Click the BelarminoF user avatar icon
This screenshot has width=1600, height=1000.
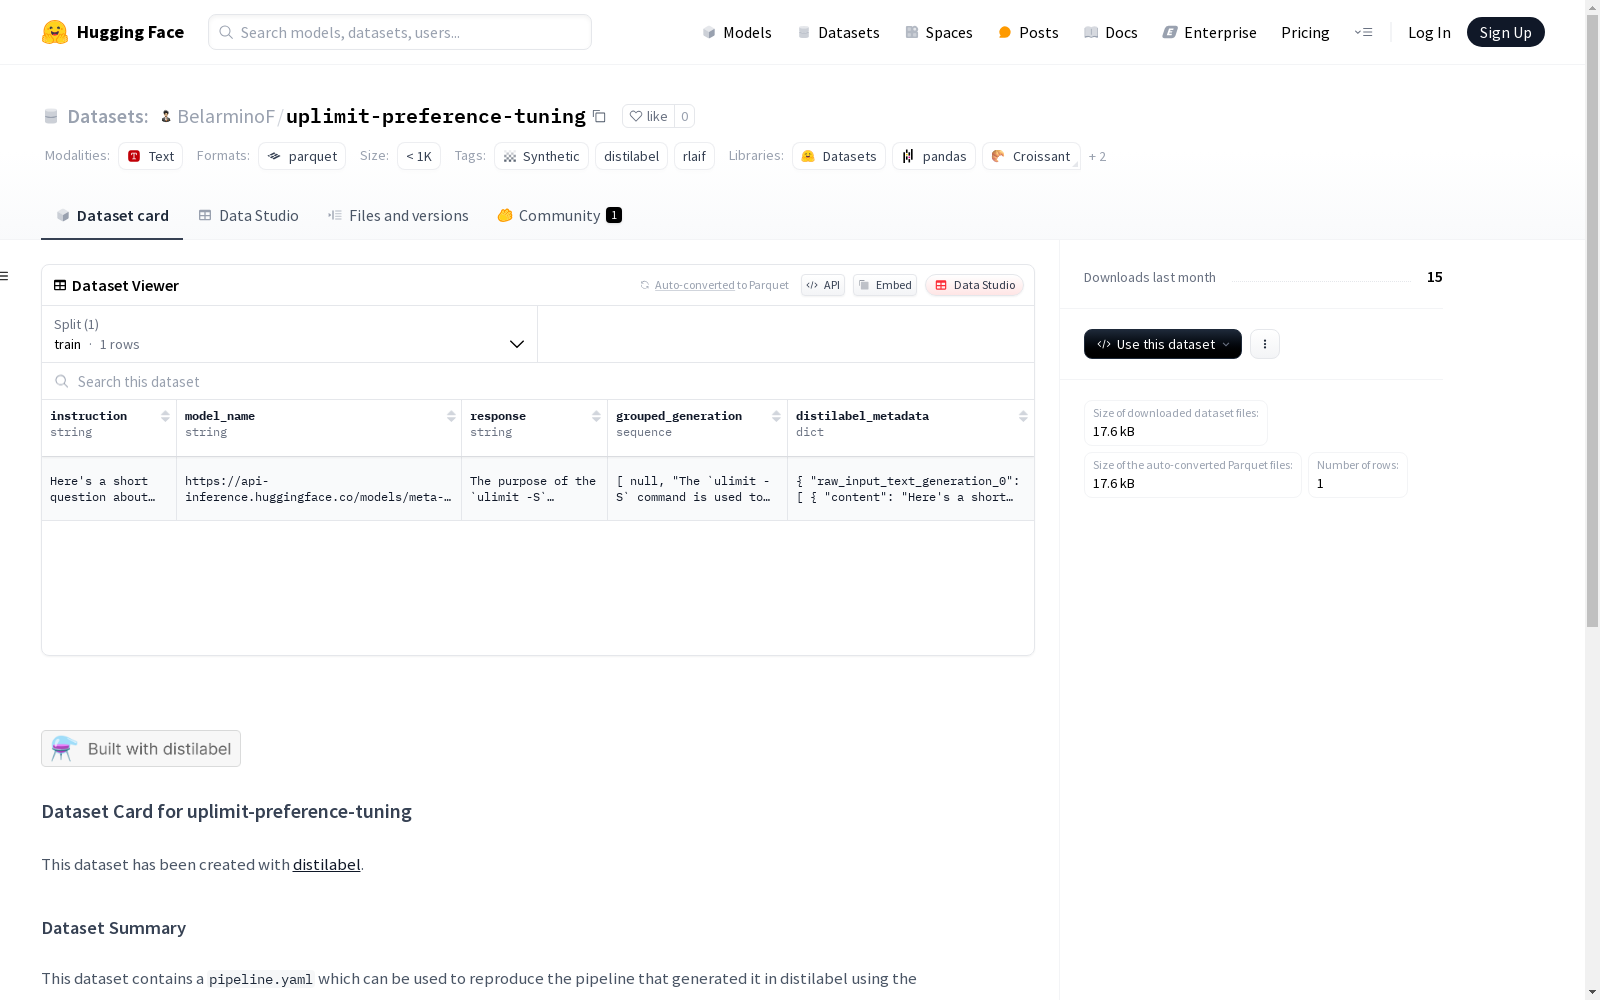pos(166,117)
